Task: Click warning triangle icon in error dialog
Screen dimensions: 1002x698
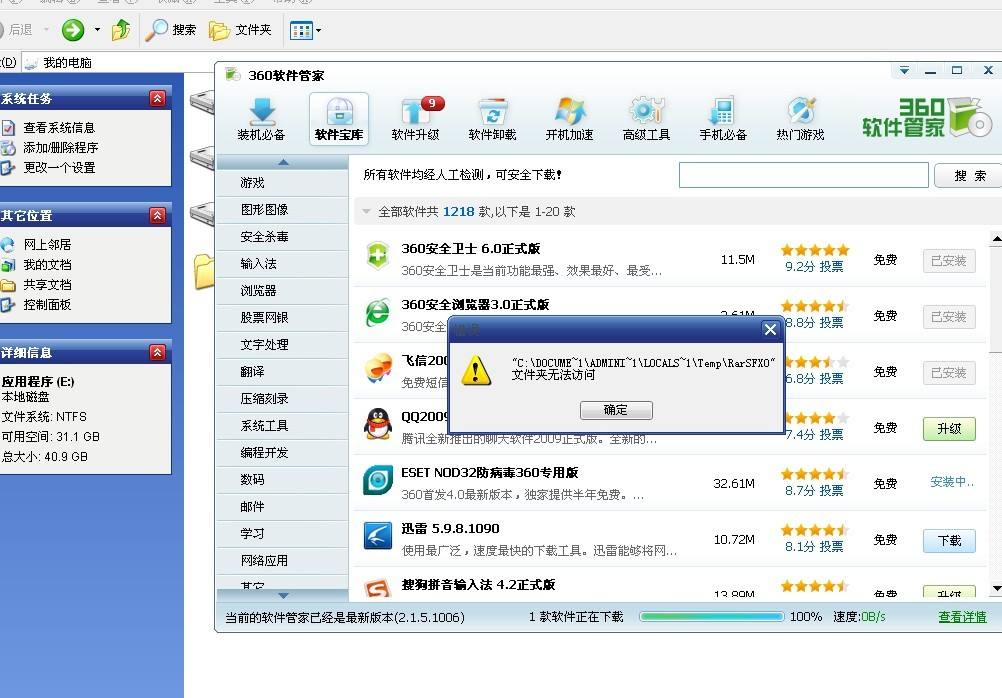Action: [476, 371]
